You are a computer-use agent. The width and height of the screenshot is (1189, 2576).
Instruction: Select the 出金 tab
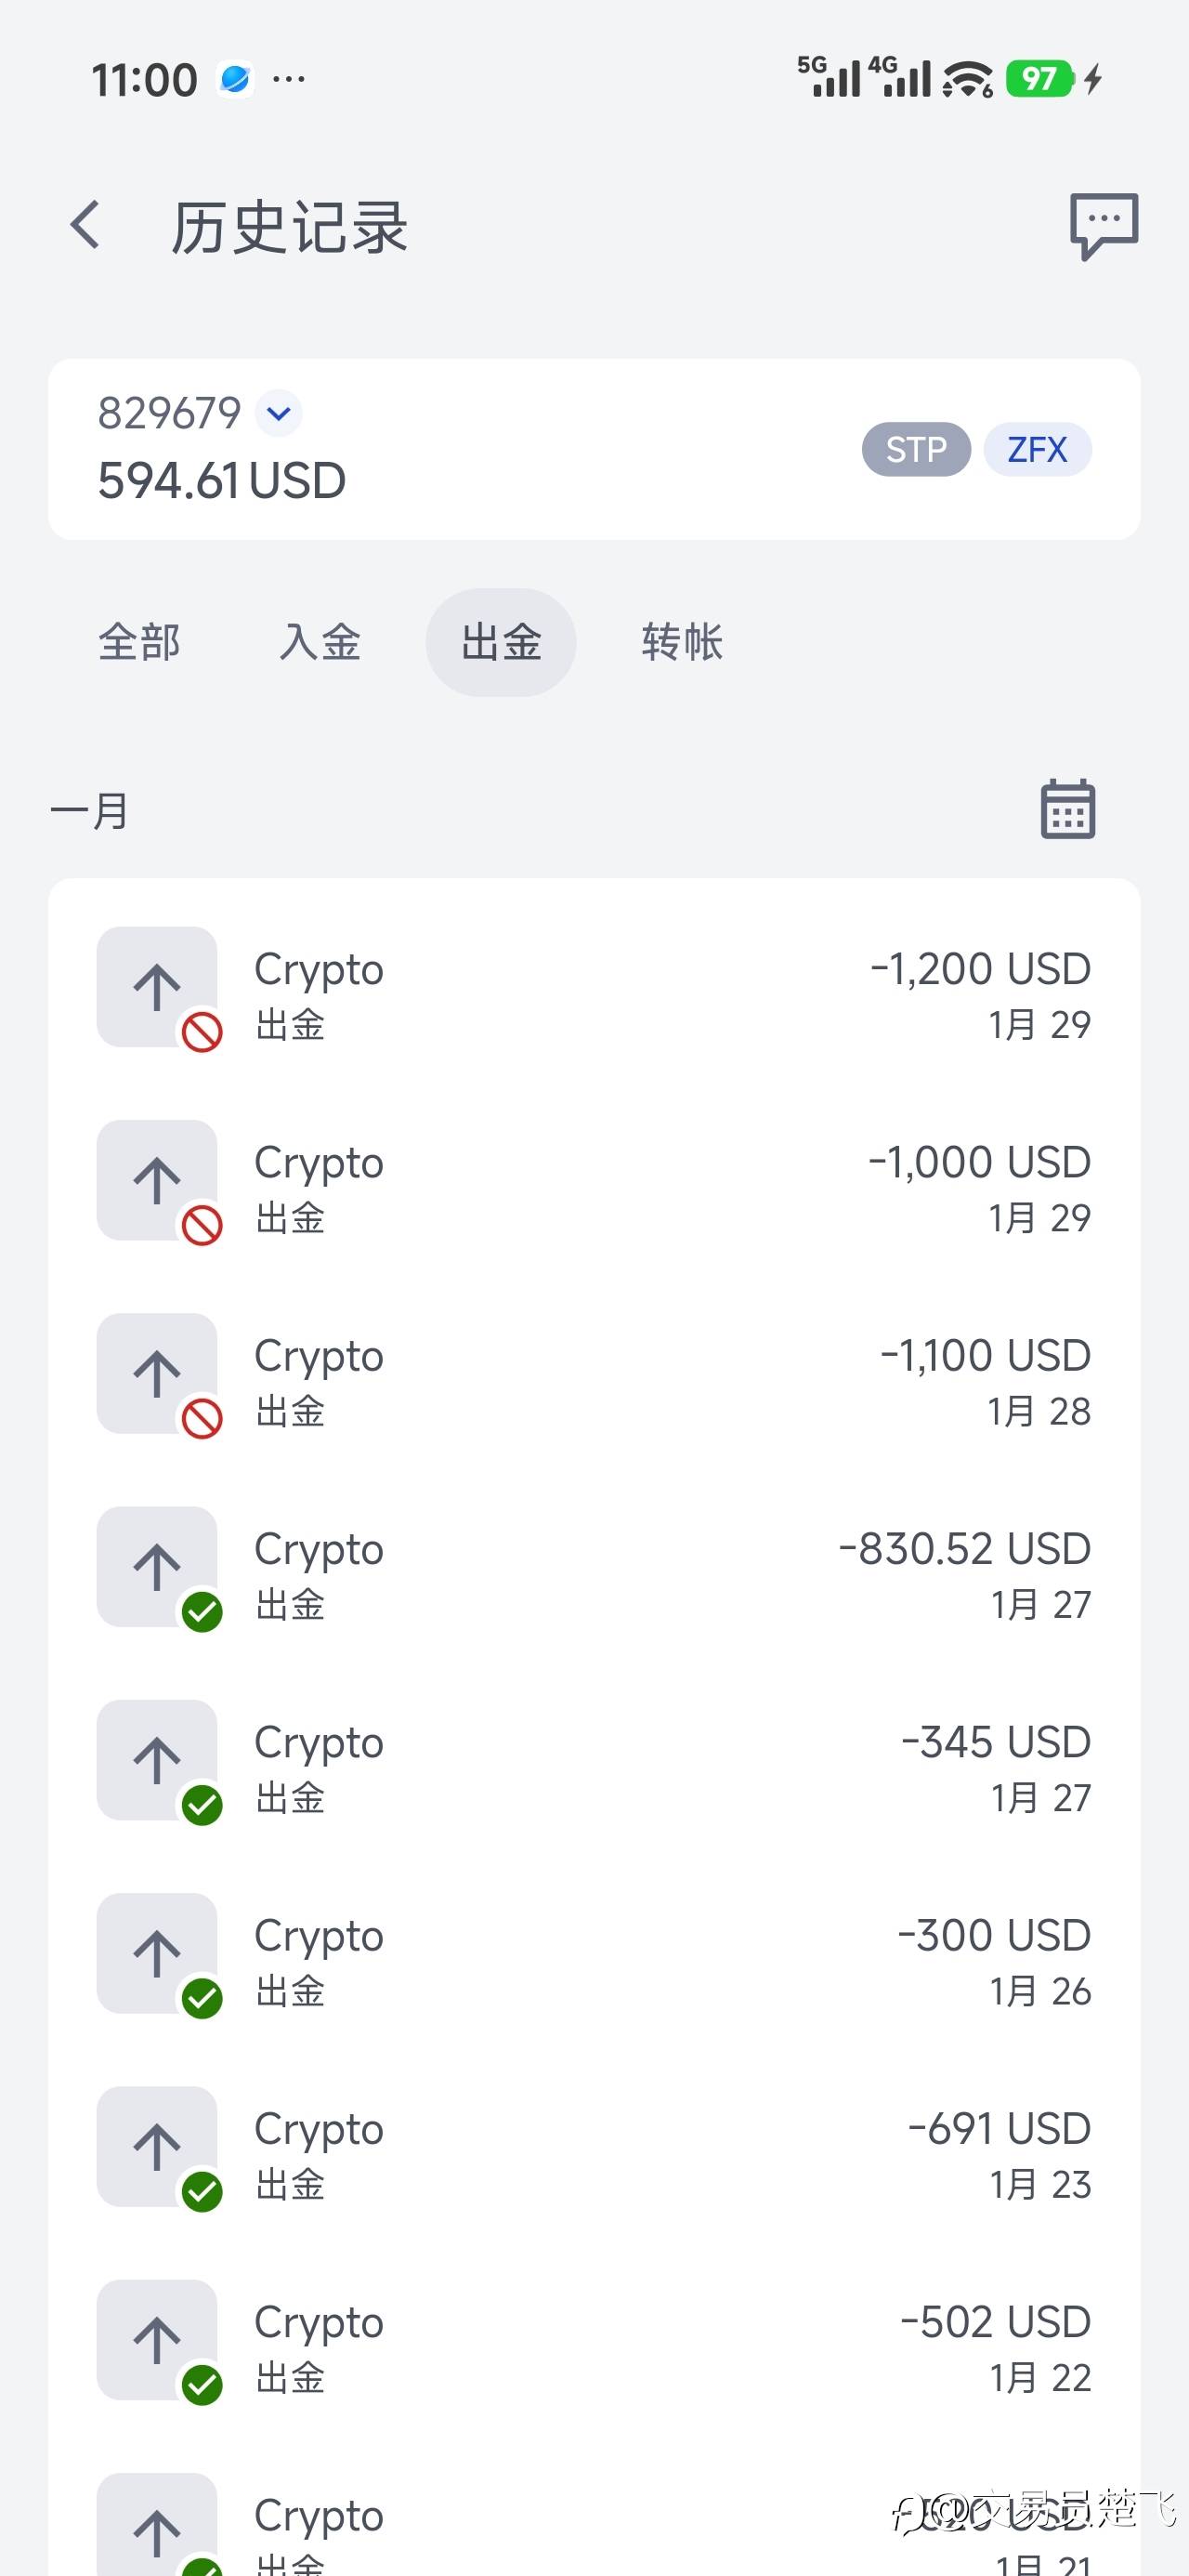pyautogui.click(x=501, y=642)
